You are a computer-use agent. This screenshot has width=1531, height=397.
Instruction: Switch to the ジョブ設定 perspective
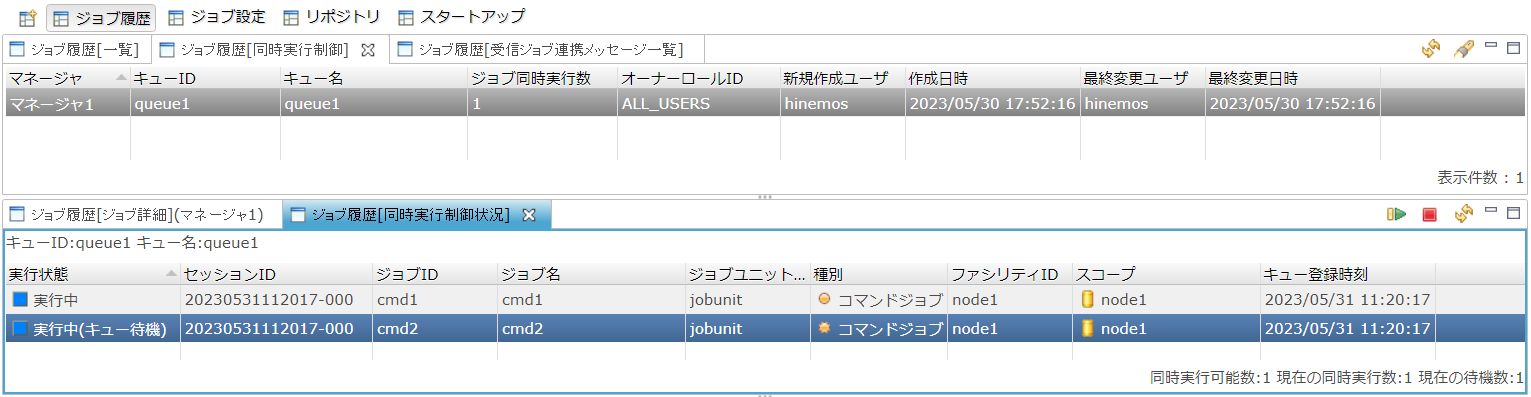tap(217, 17)
